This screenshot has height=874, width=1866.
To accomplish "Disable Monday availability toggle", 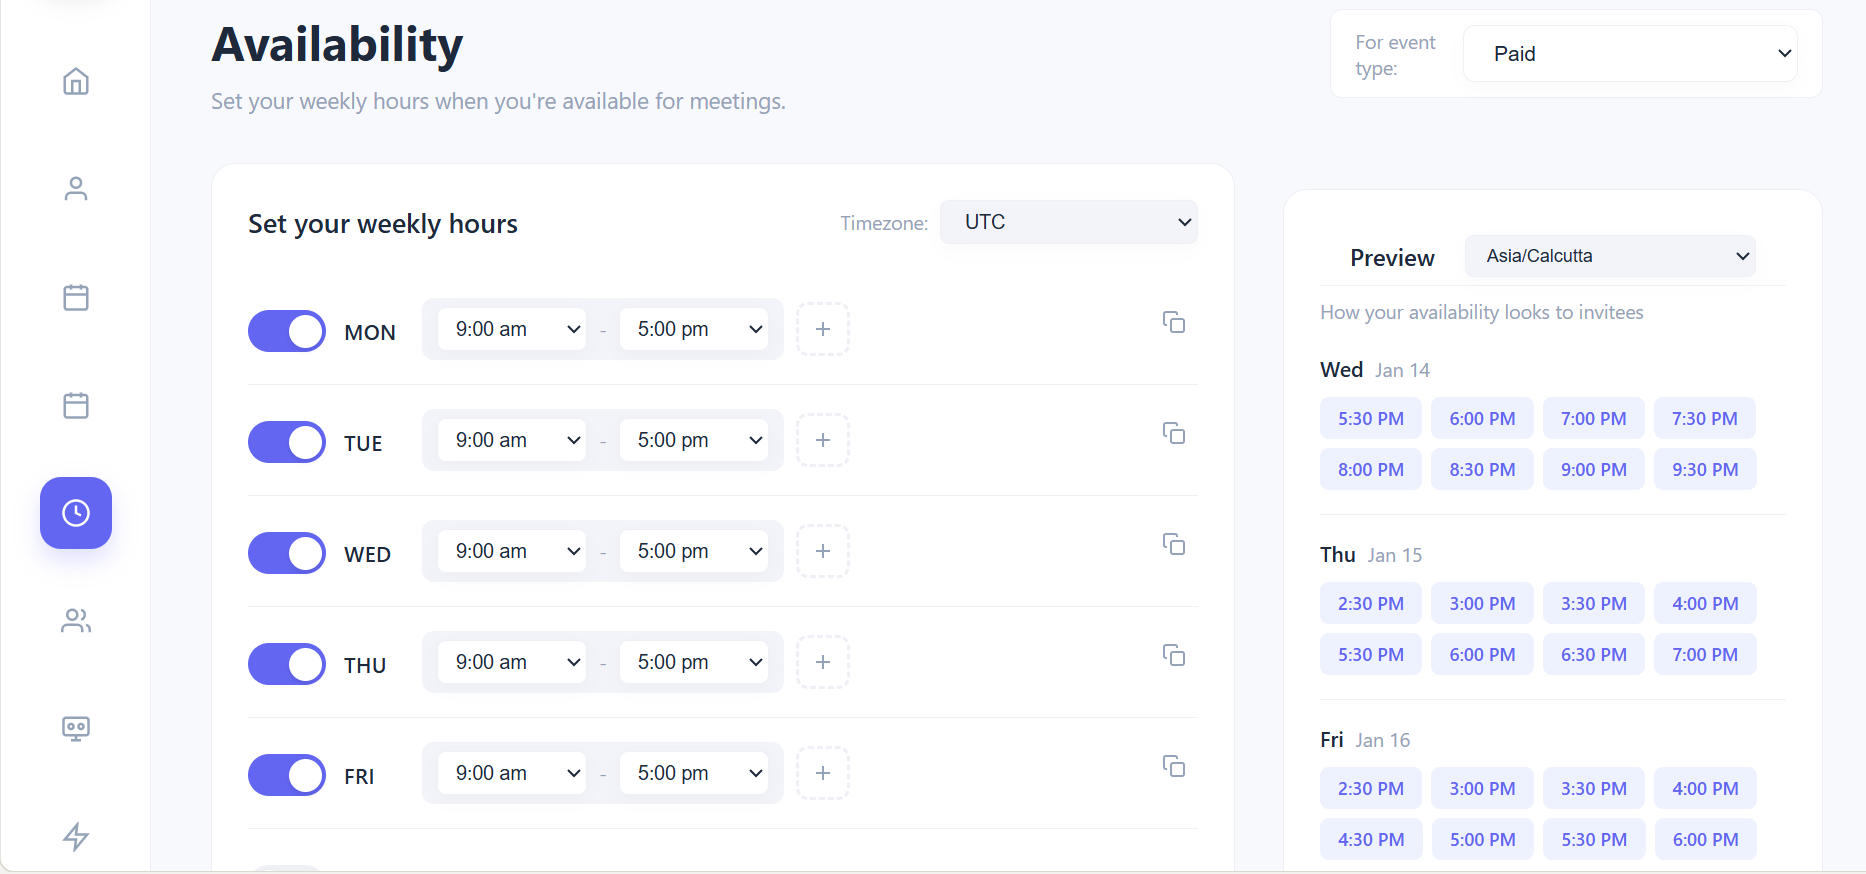I will click(x=287, y=331).
